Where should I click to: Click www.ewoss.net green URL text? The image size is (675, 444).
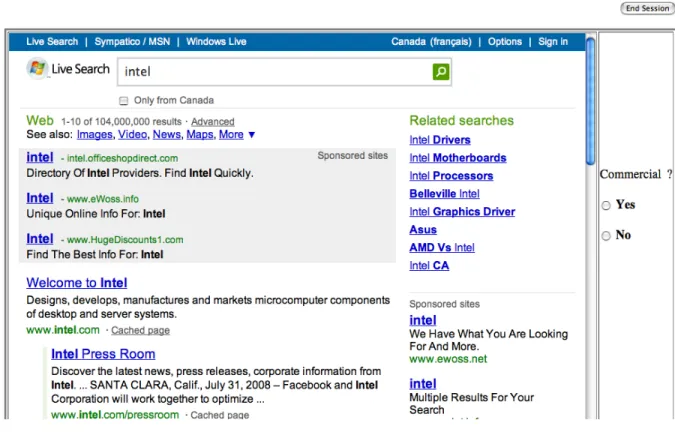click(448, 359)
